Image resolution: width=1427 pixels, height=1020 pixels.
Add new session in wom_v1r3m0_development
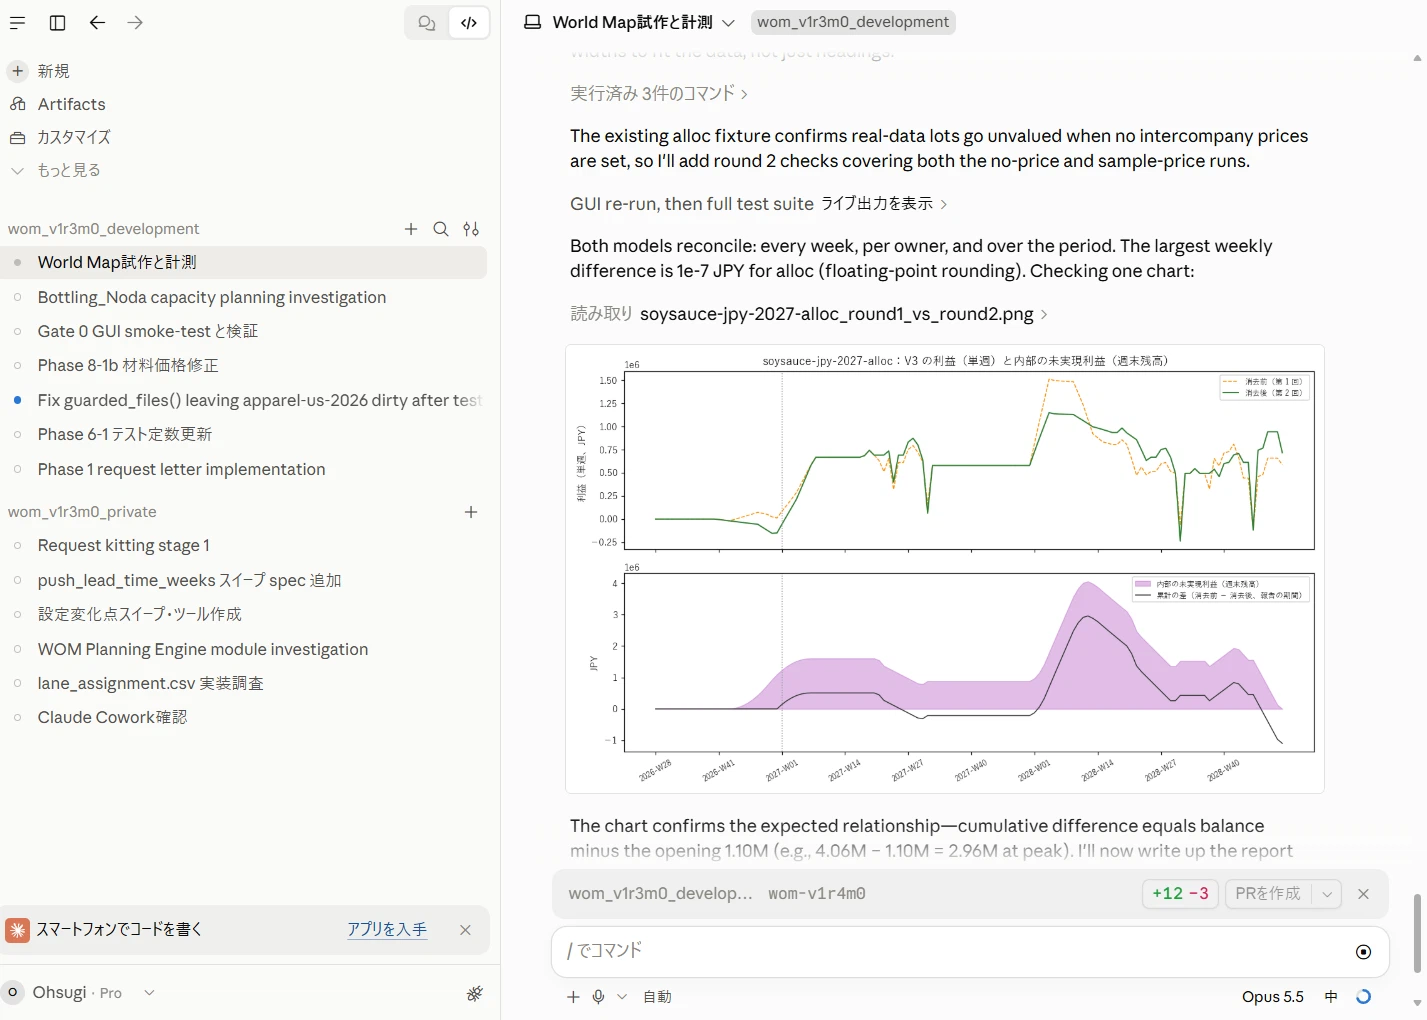(411, 229)
